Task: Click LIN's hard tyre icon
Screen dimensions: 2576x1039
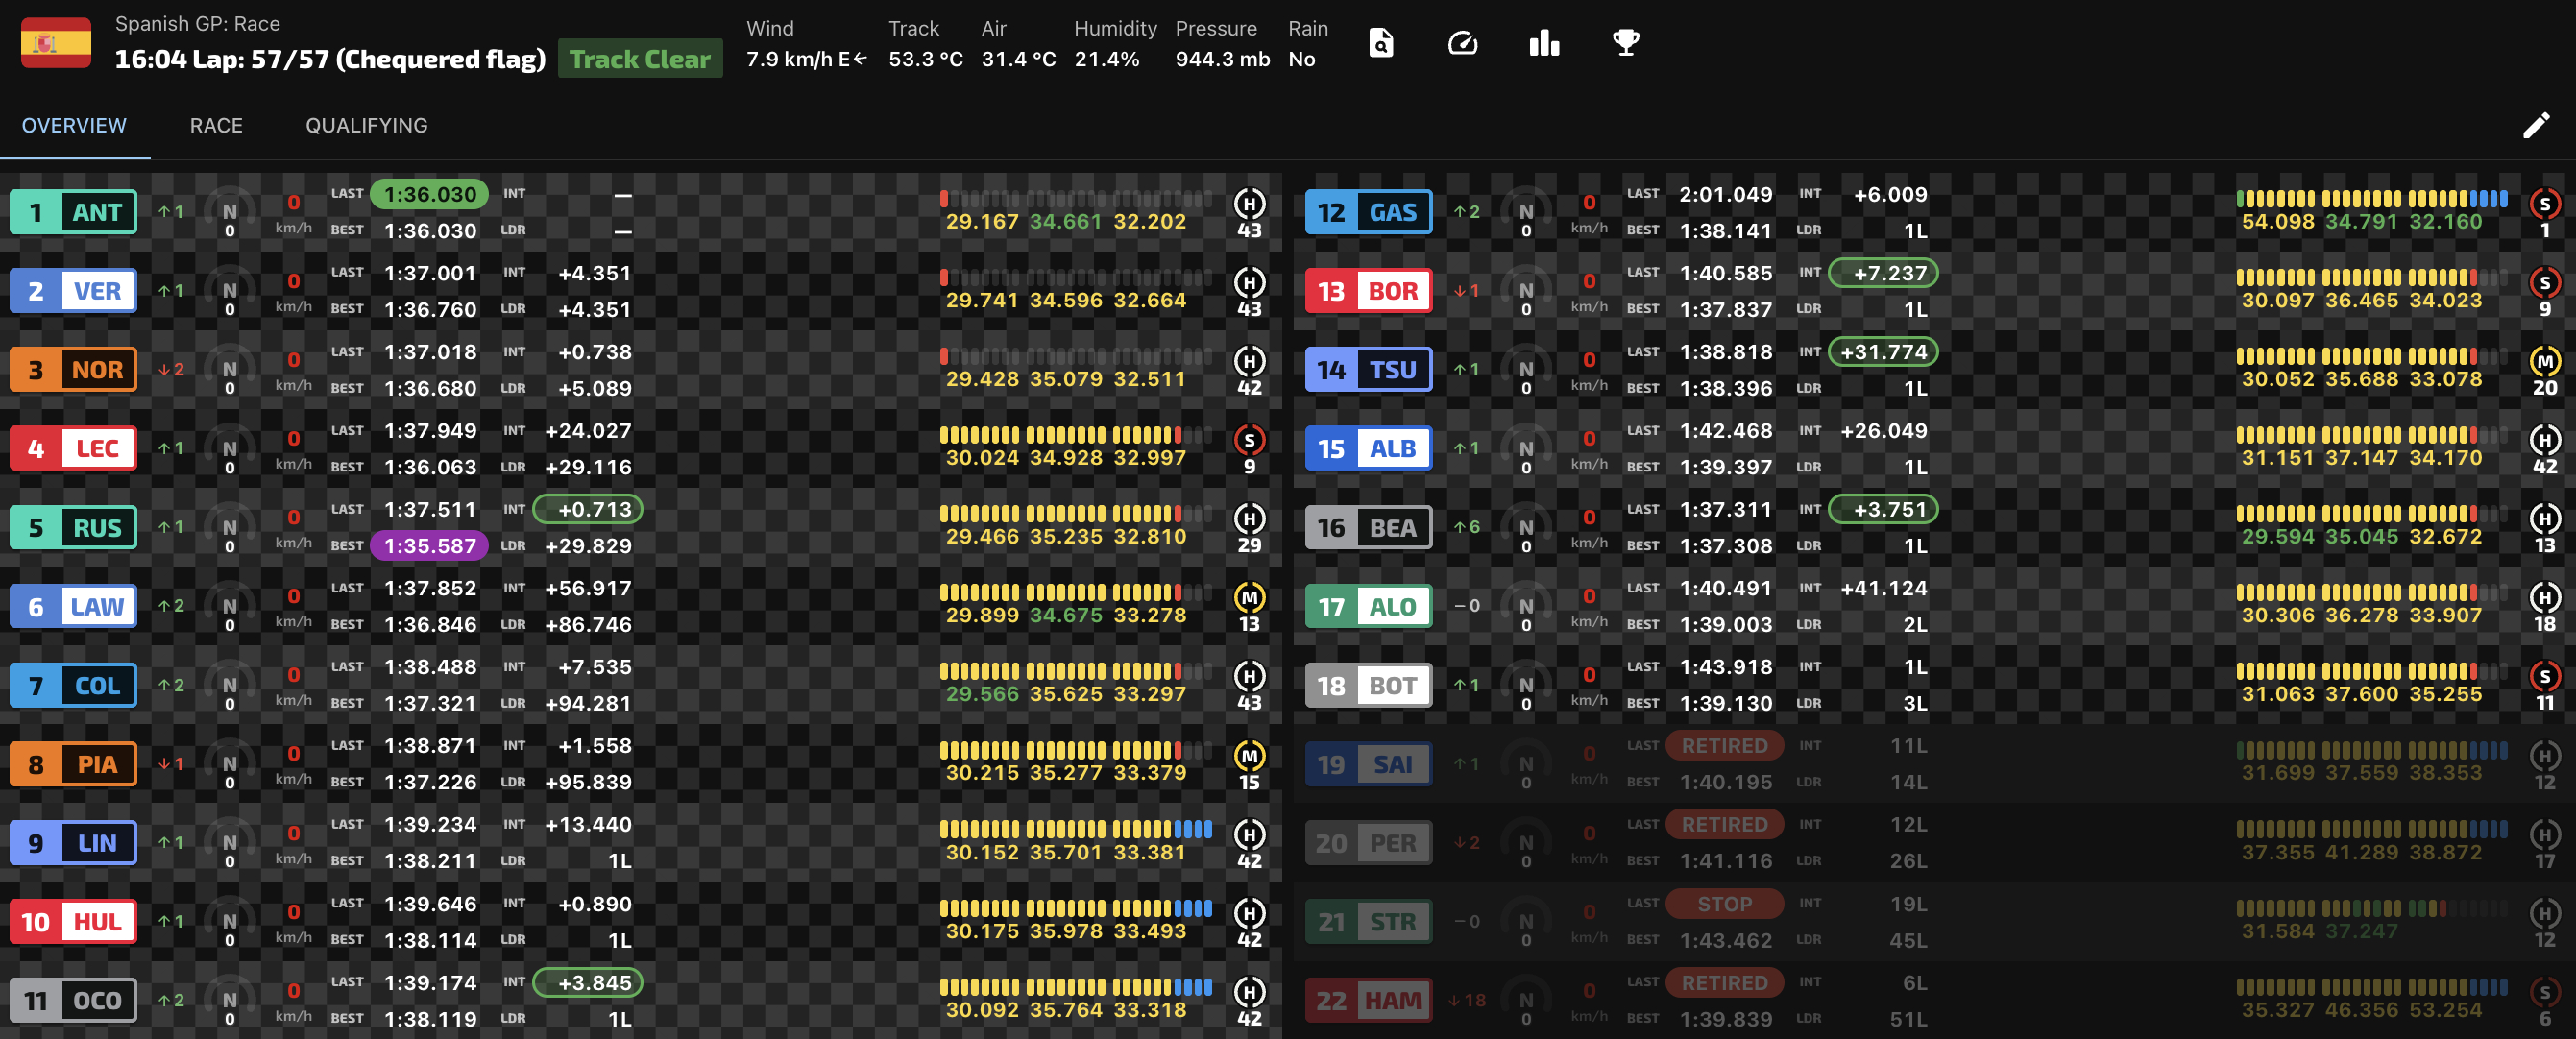Action: 1249,834
